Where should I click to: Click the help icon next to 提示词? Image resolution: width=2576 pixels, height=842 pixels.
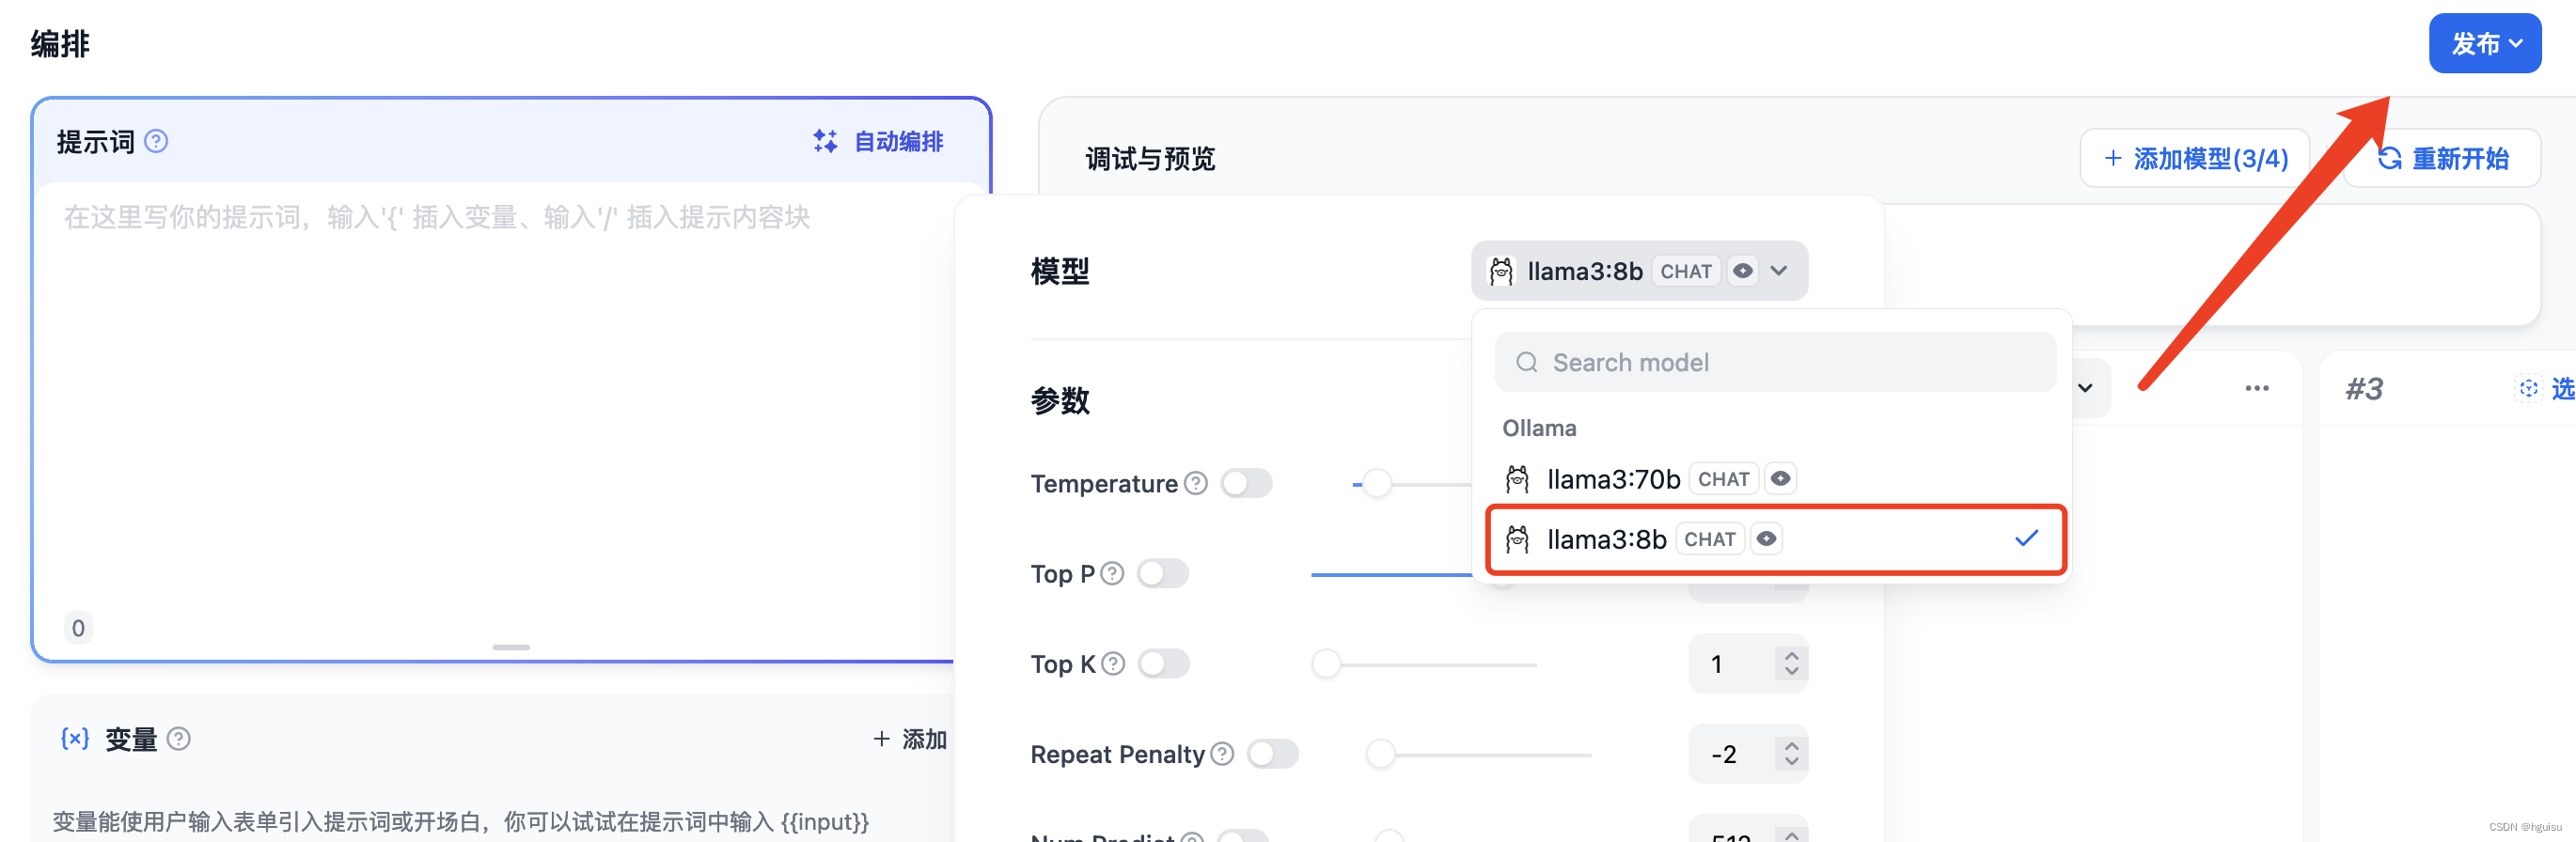tap(156, 141)
